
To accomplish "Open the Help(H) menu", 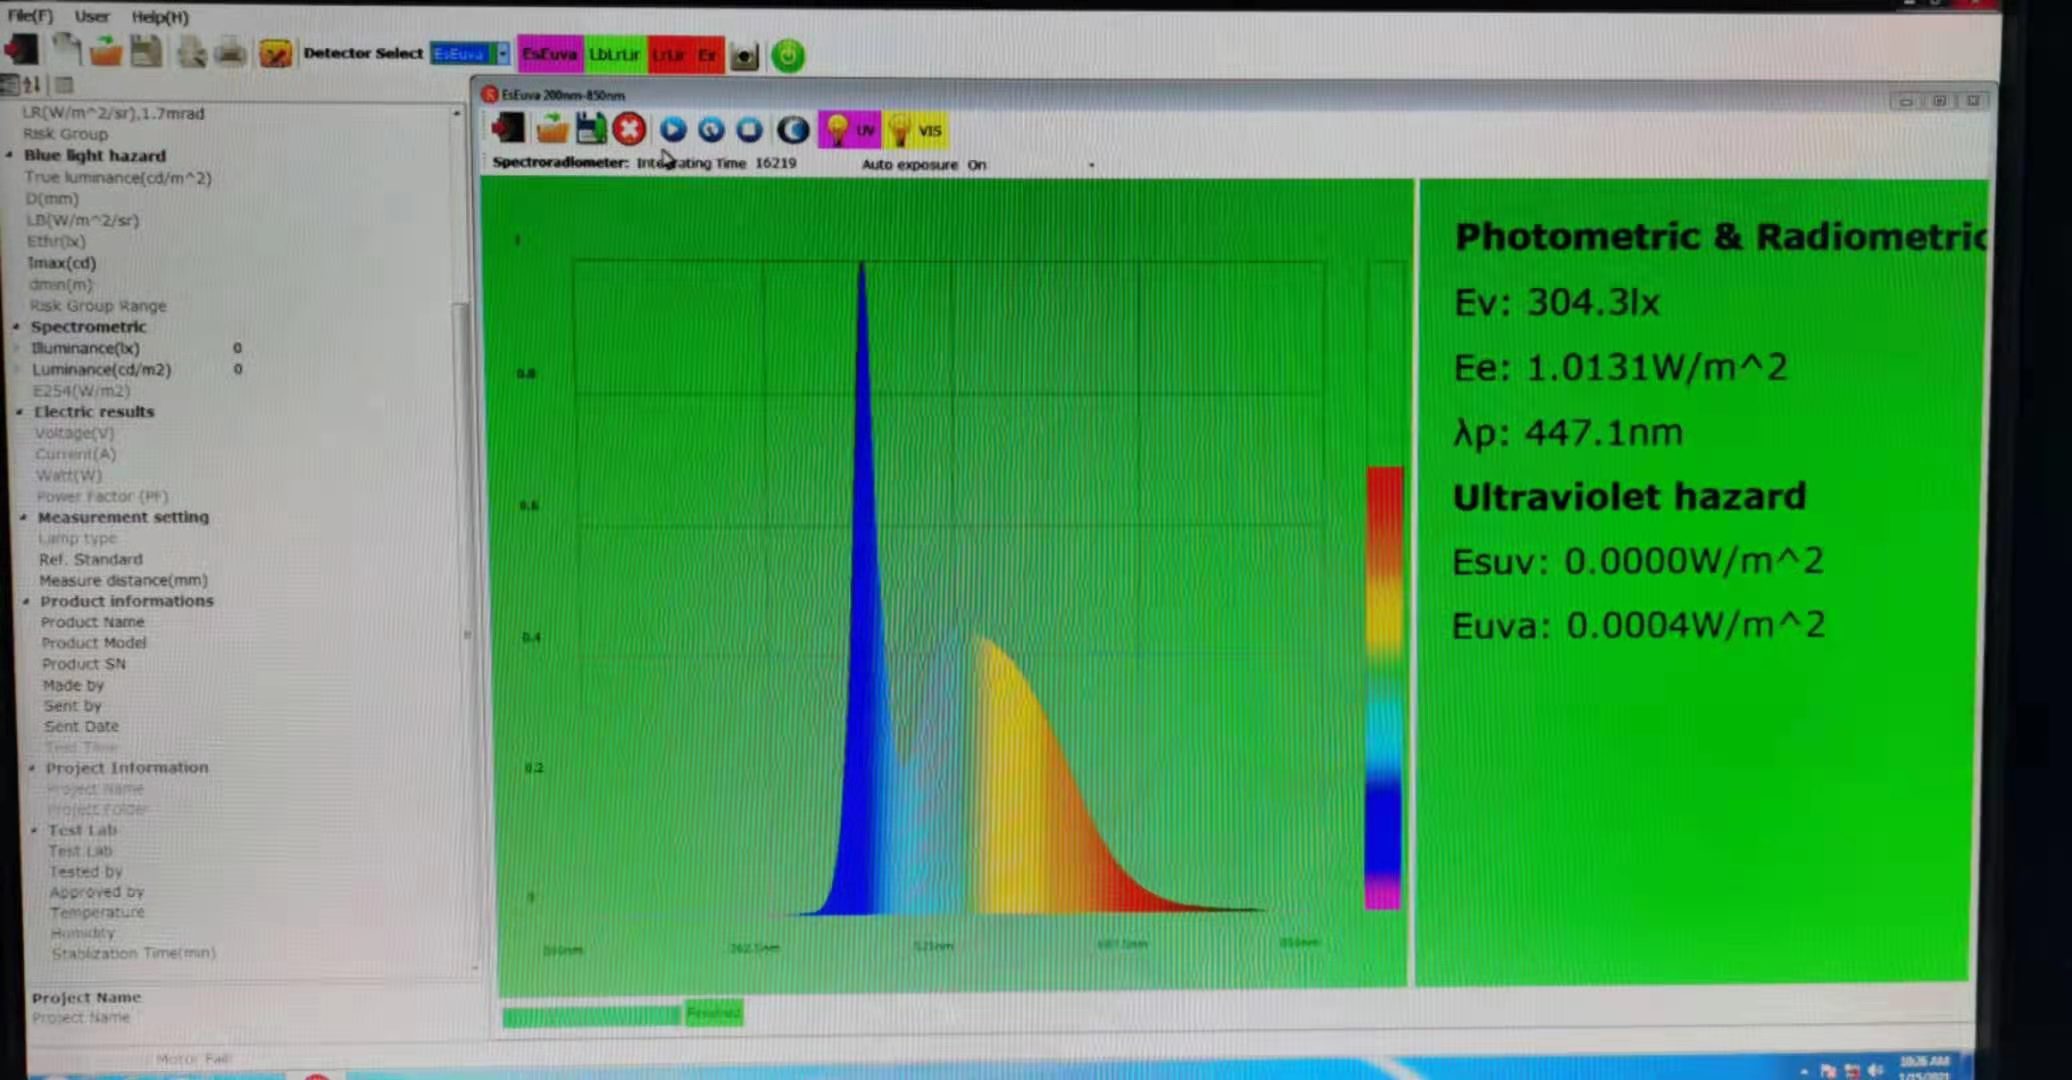I will (x=160, y=17).
